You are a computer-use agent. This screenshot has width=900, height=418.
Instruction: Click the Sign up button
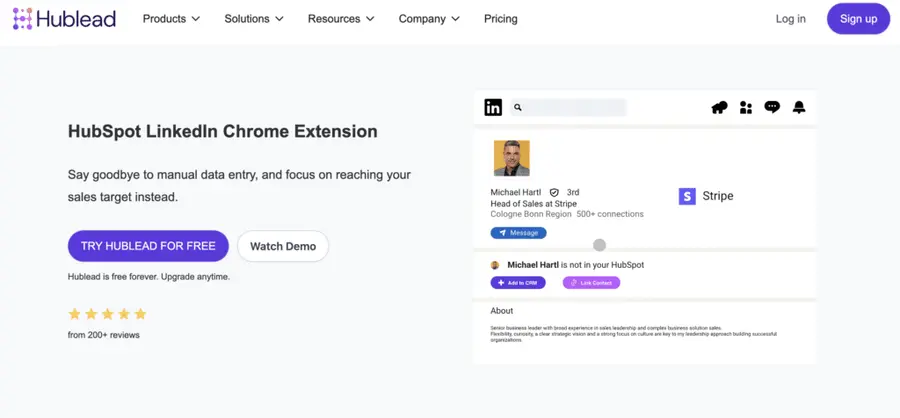click(x=858, y=19)
